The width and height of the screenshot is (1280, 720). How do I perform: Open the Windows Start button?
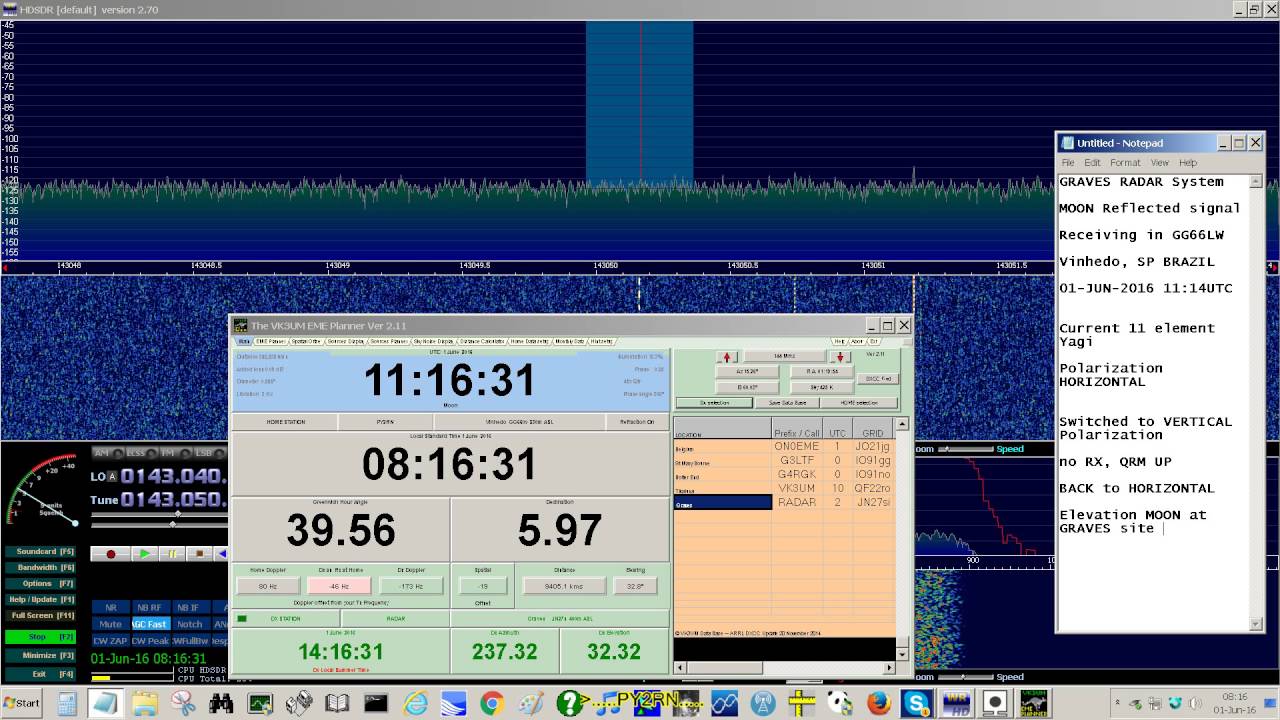click(21, 703)
